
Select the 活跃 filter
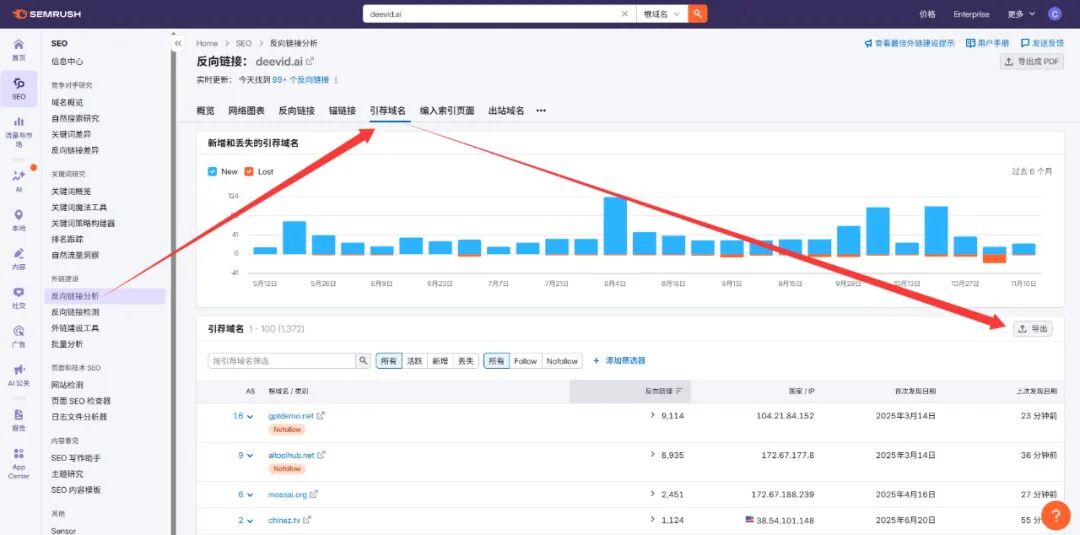coord(414,361)
